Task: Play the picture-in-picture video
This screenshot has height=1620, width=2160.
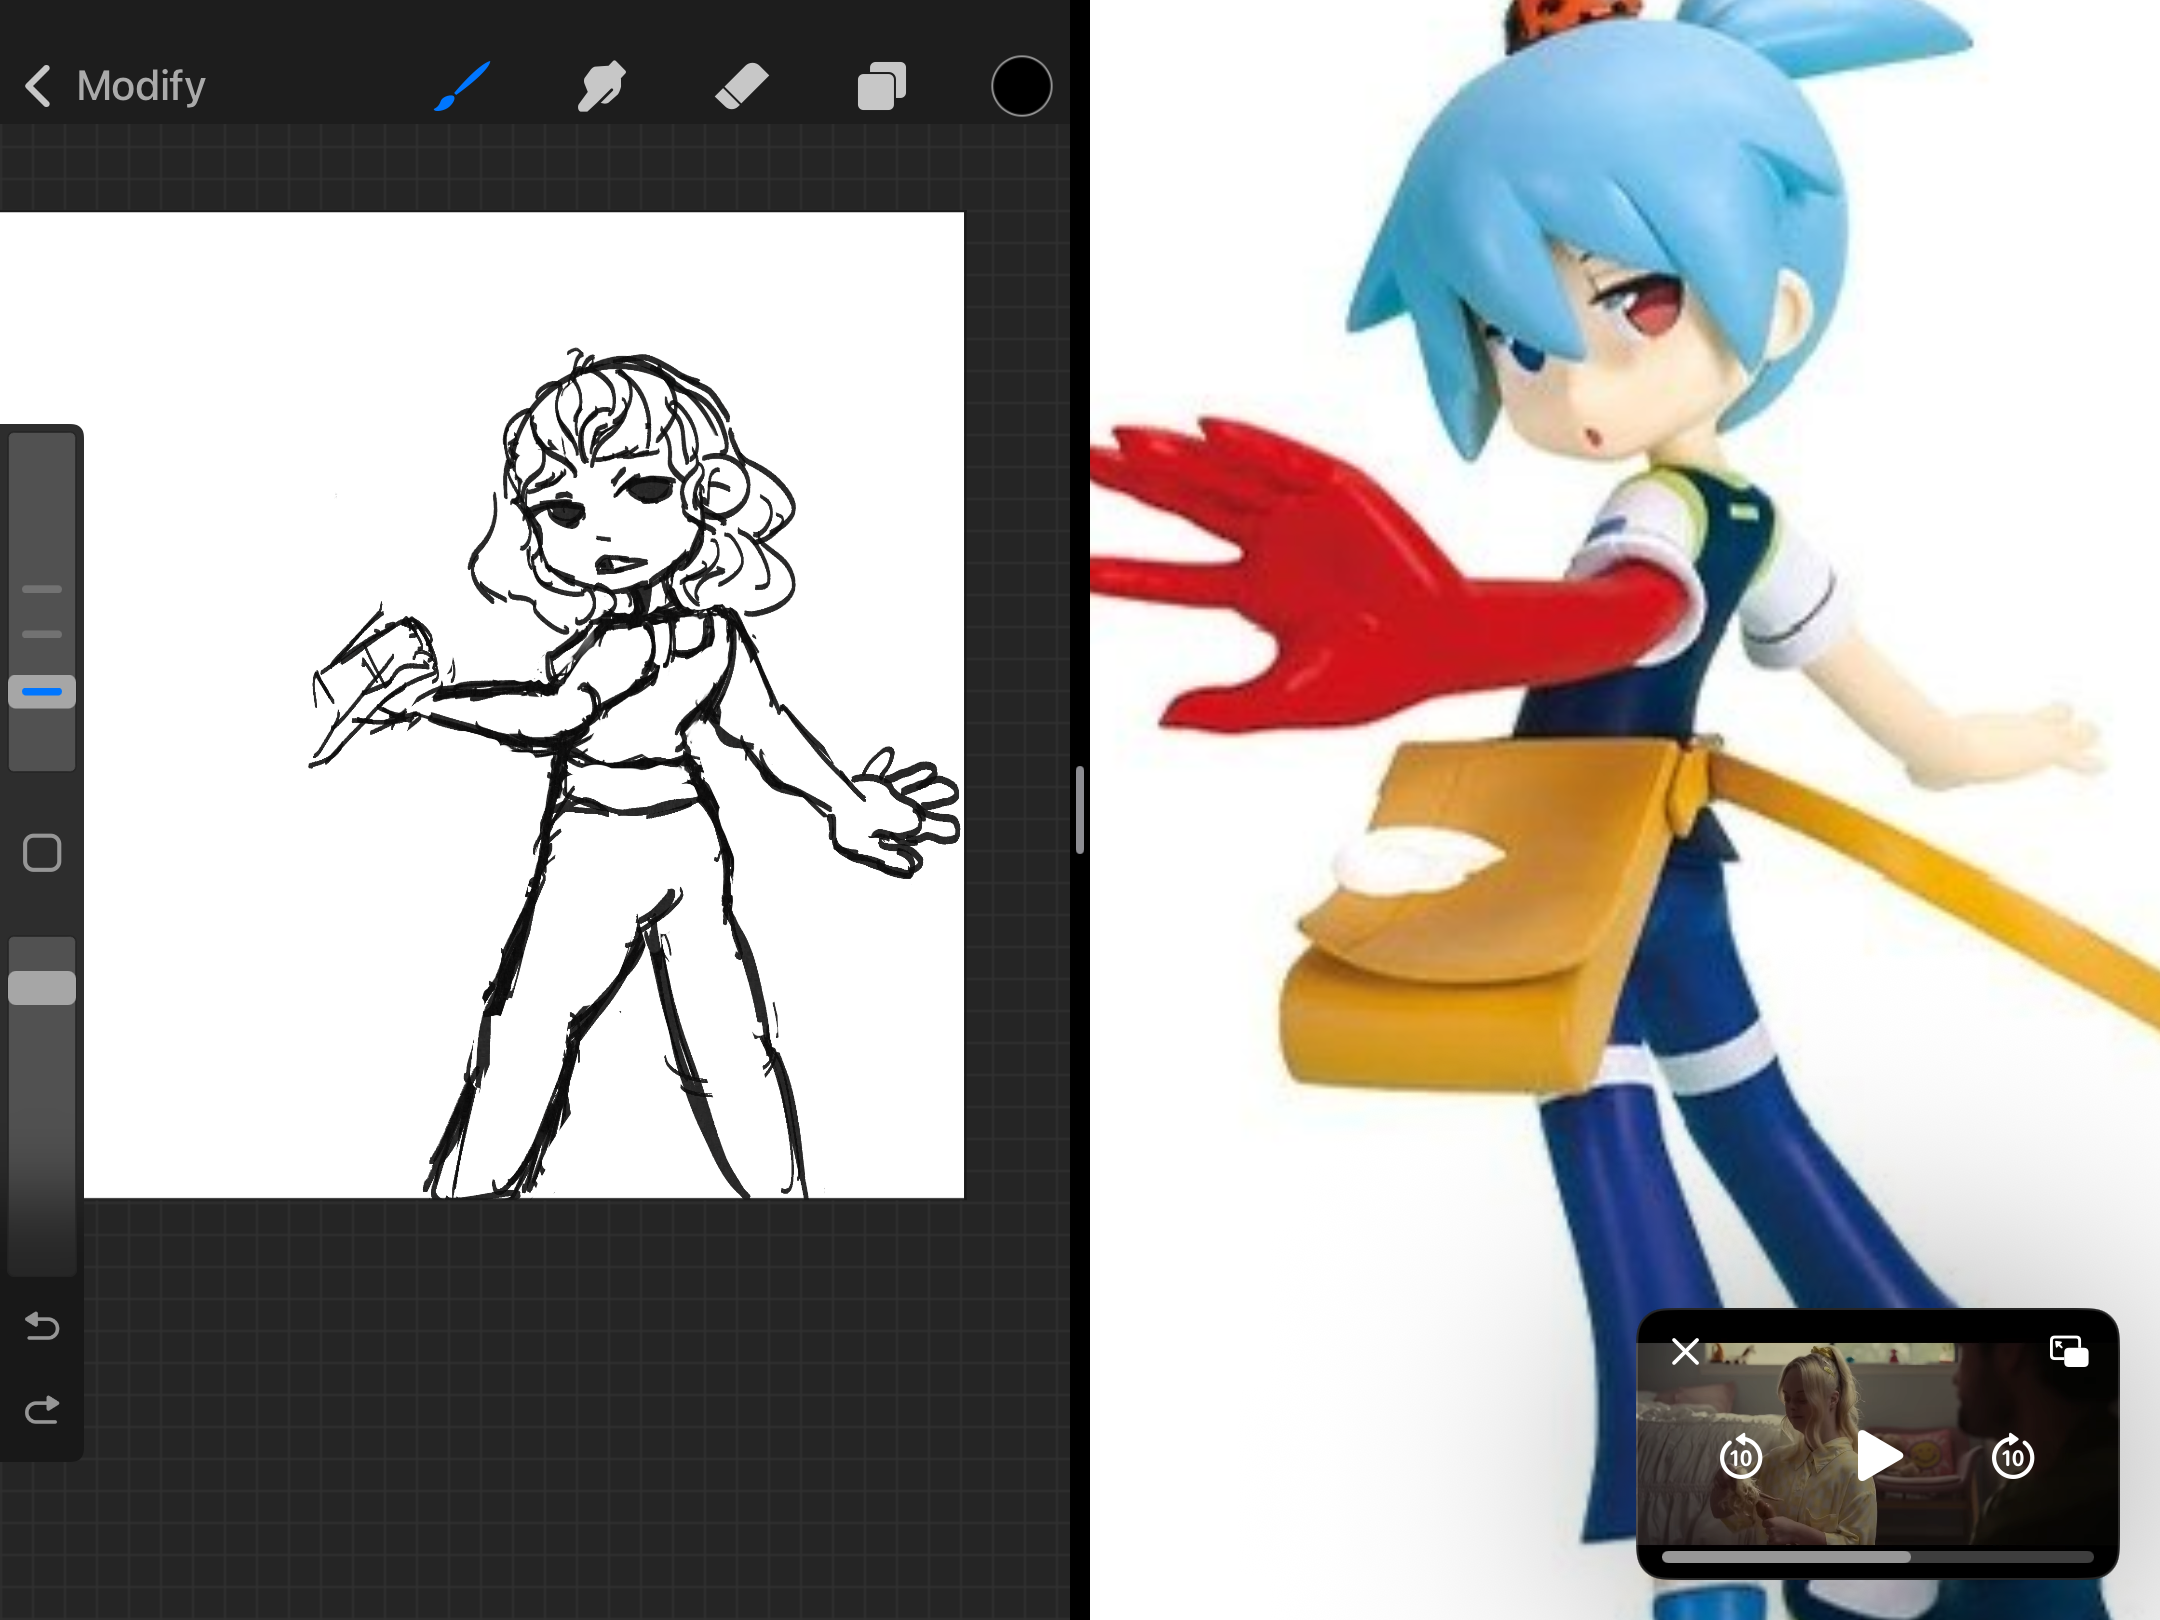Action: click(1878, 1456)
